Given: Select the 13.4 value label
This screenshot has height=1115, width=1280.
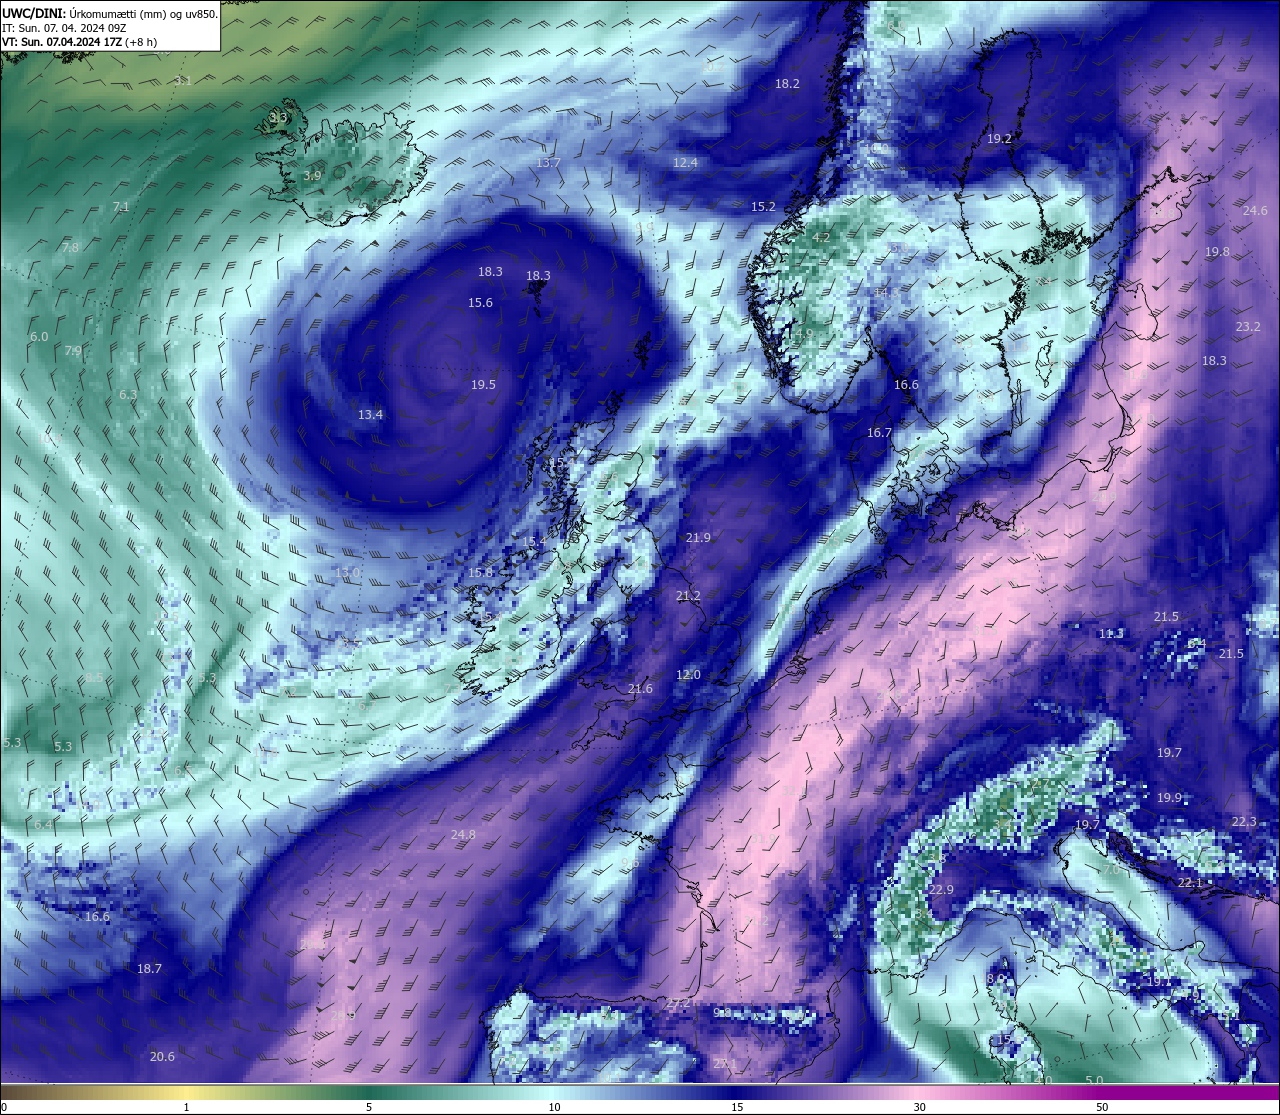Looking at the screenshot, I should point(370,414).
